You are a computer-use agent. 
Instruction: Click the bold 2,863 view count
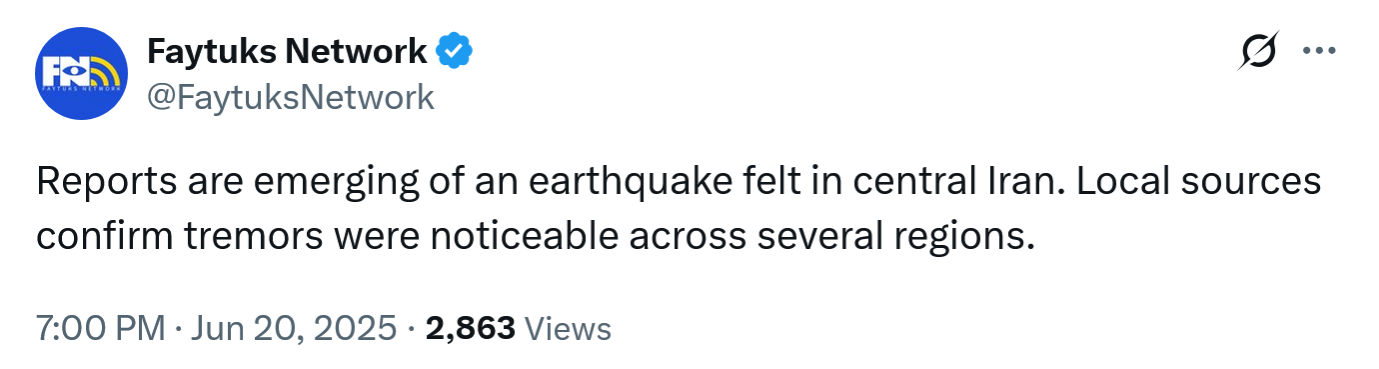click(x=471, y=328)
